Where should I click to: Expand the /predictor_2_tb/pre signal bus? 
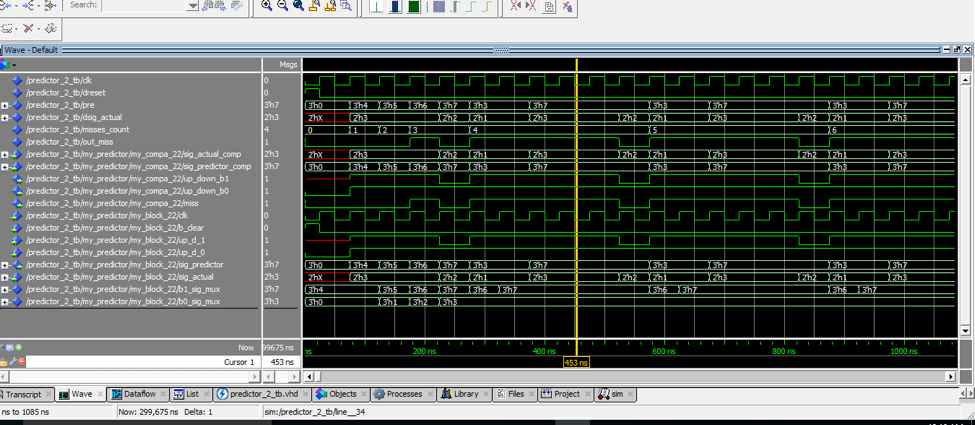click(x=5, y=105)
